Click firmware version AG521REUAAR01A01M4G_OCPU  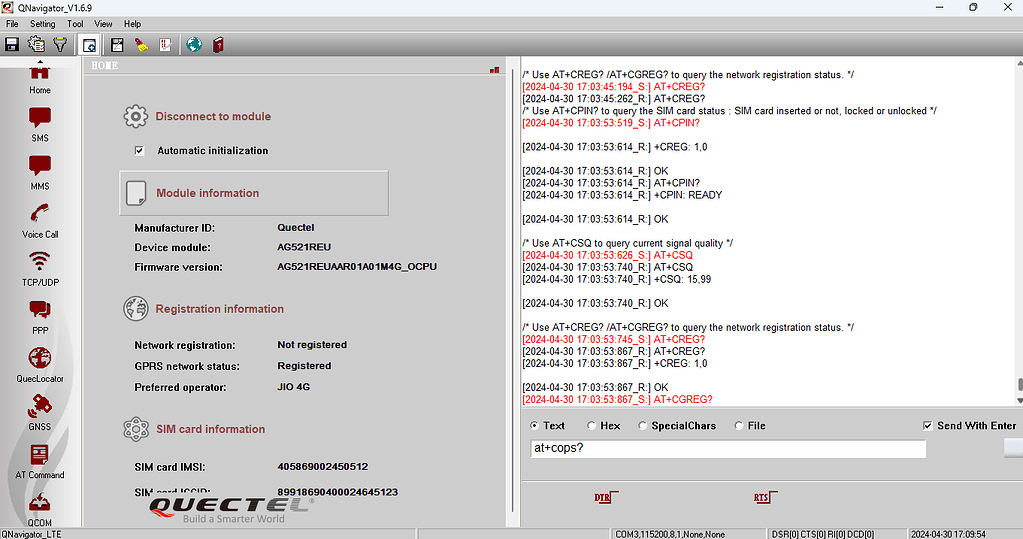coord(357,266)
